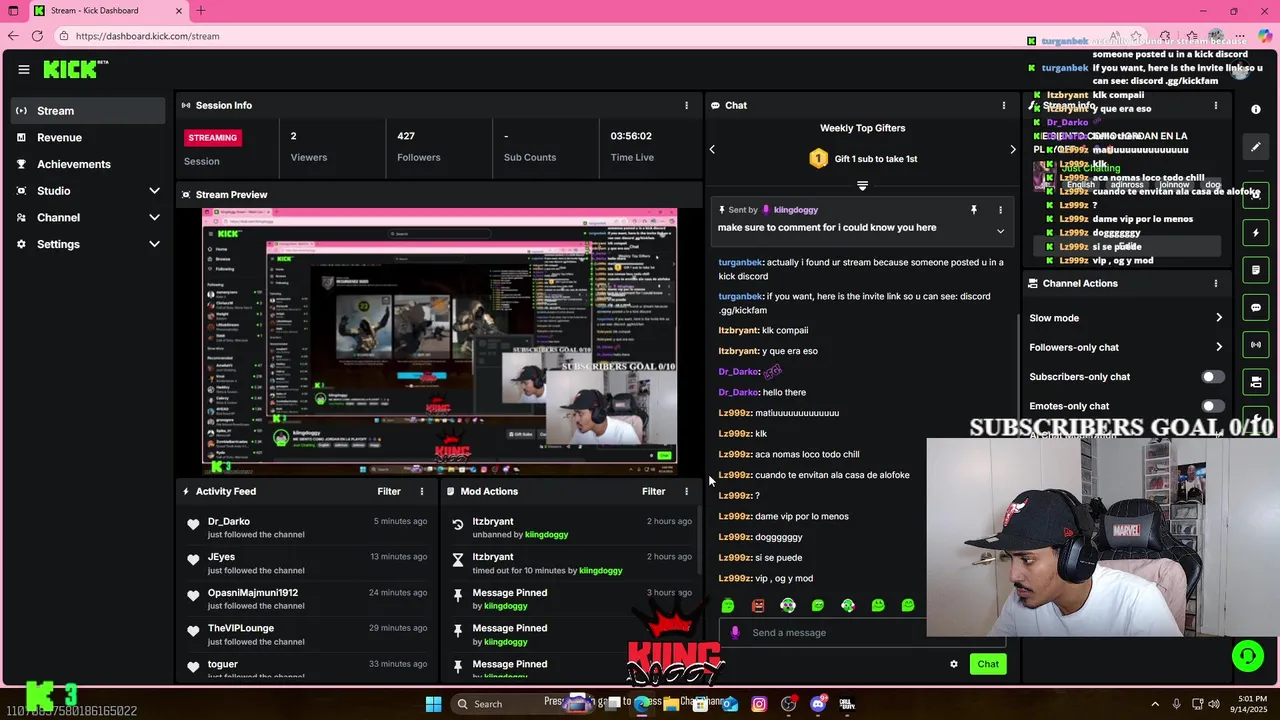Reload the page with browser refresh
The height and width of the screenshot is (720, 1280).
(37, 36)
